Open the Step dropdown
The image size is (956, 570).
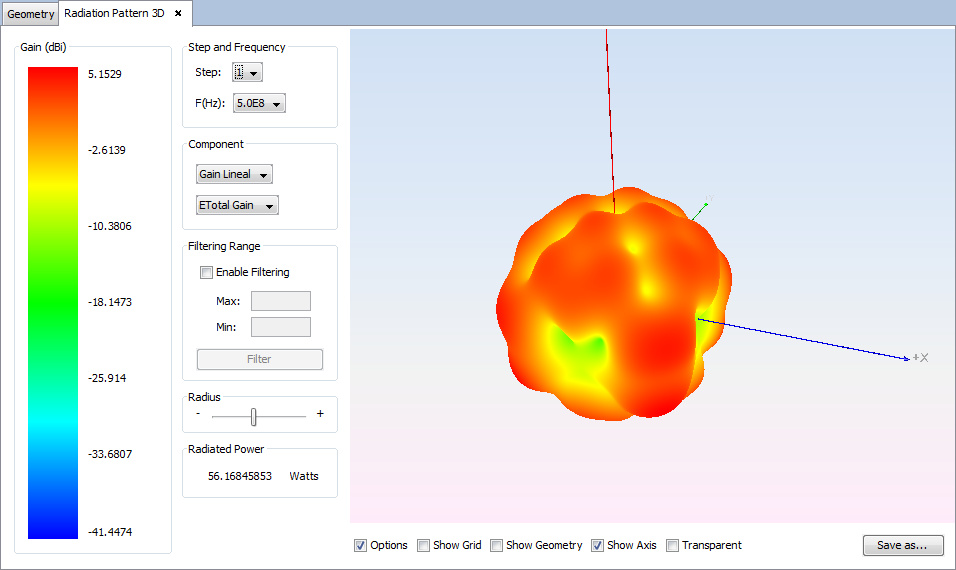point(247,72)
